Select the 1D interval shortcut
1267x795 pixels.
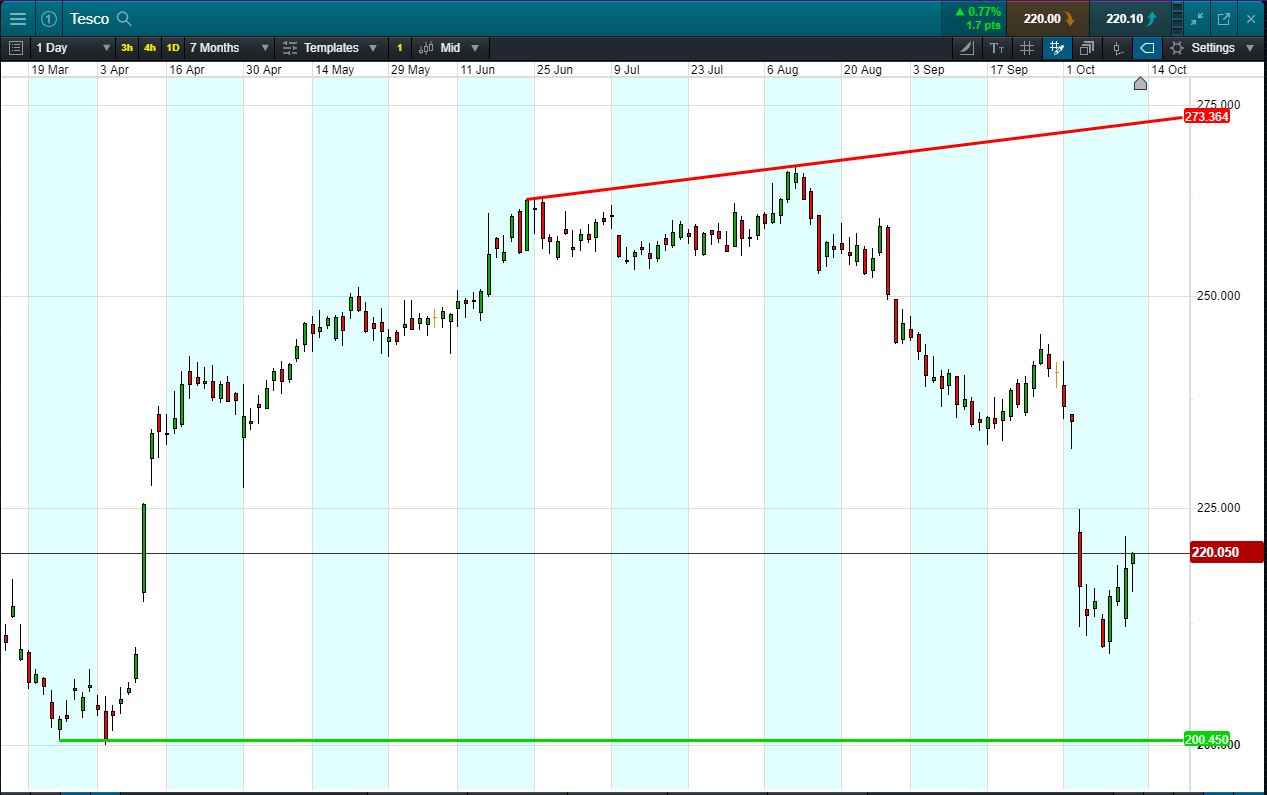(173, 48)
